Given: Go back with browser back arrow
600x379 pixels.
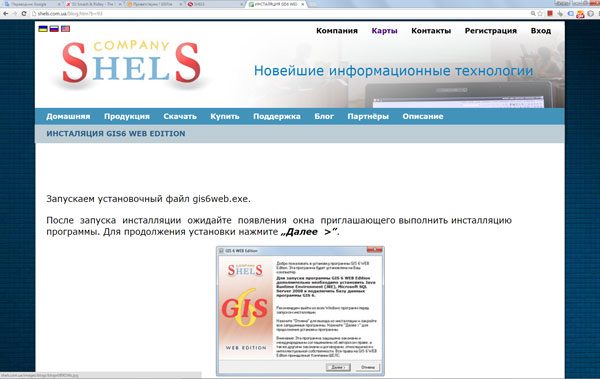Looking at the screenshot, I should (6, 13).
